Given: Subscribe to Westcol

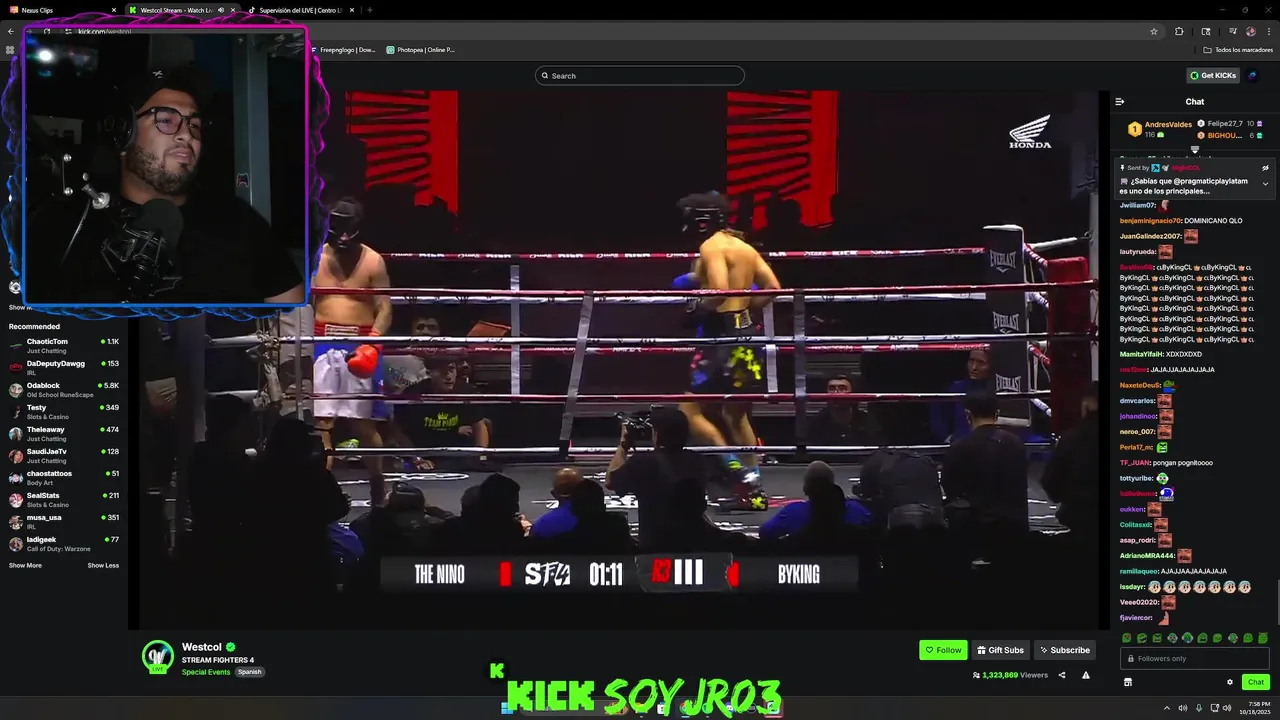Looking at the screenshot, I should (1064, 650).
